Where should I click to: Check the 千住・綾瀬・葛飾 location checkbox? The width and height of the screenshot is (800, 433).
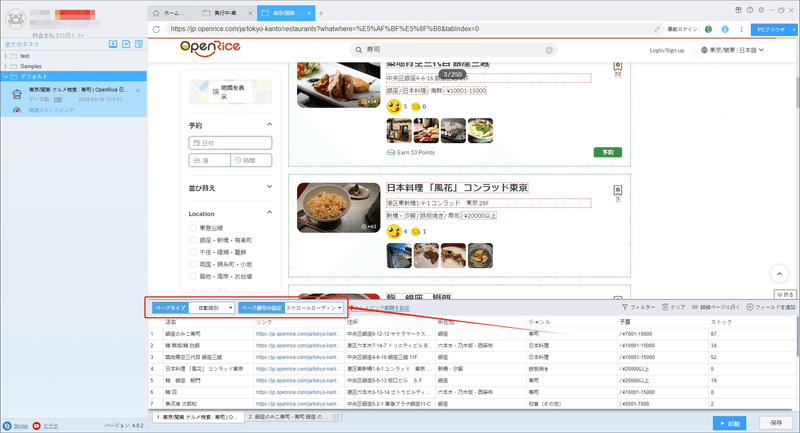[192, 252]
